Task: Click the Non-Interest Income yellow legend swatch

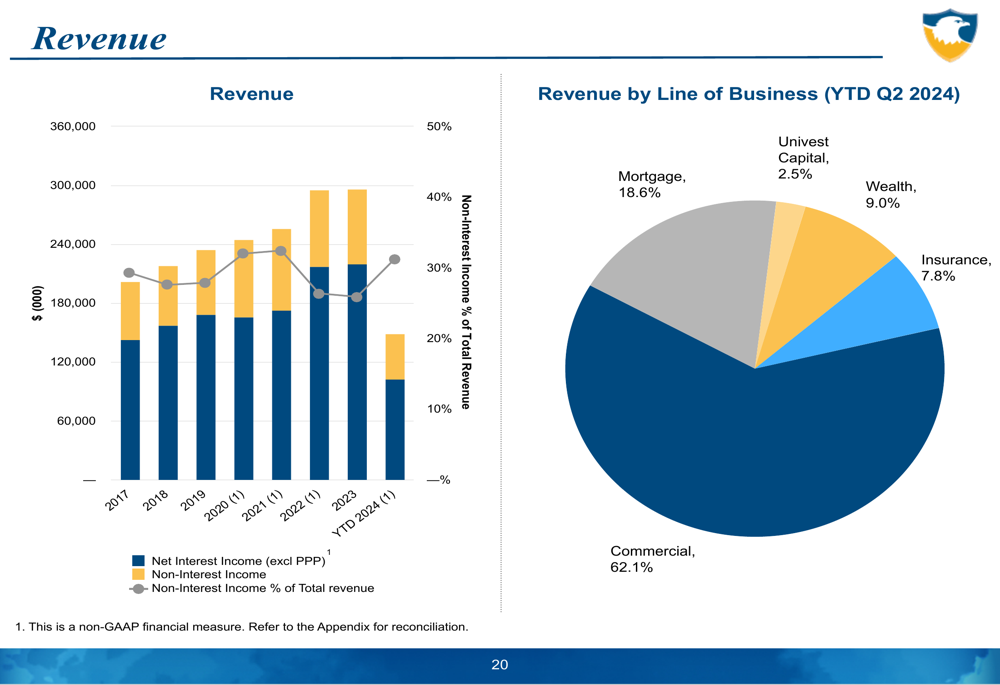Action: (x=138, y=574)
